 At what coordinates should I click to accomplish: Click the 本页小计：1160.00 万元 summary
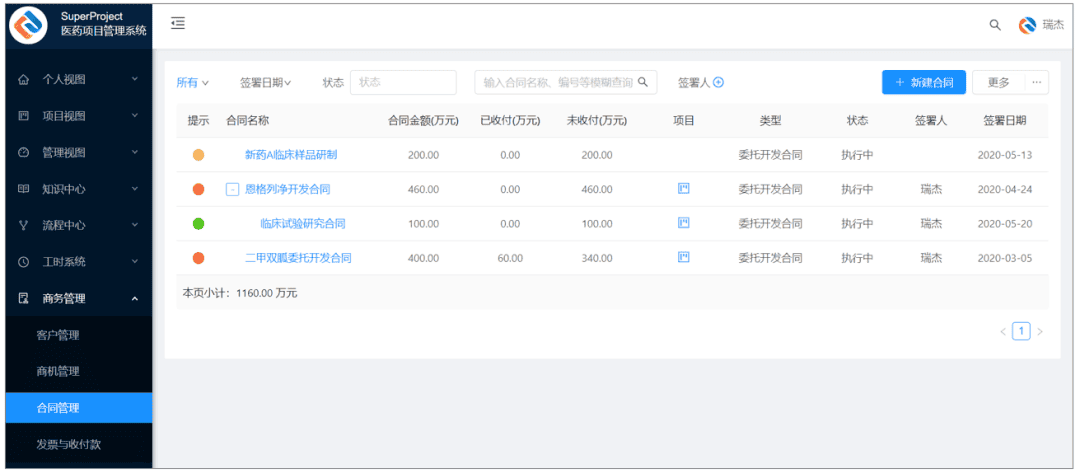pyautogui.click(x=240, y=293)
